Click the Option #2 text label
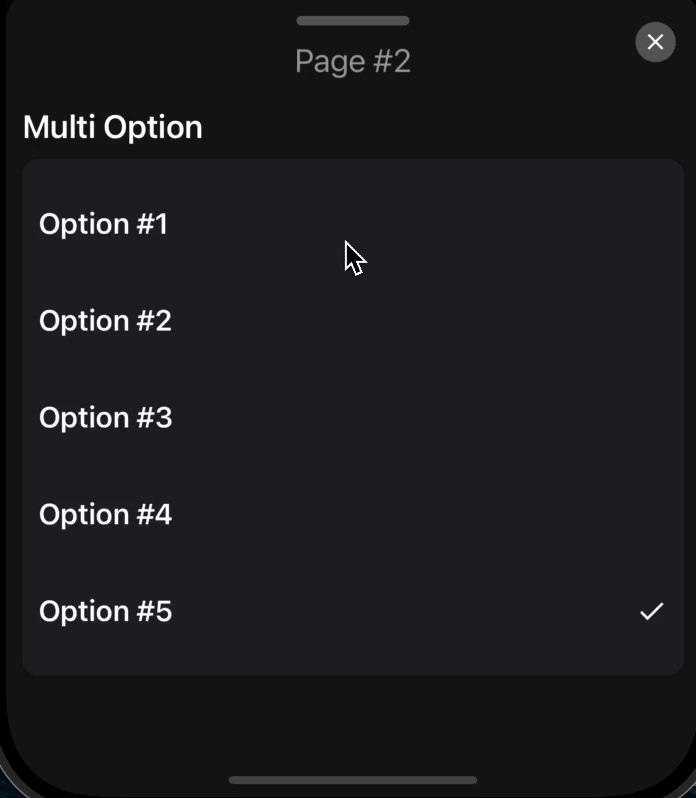Viewport: 696px width, 798px height. click(x=105, y=321)
